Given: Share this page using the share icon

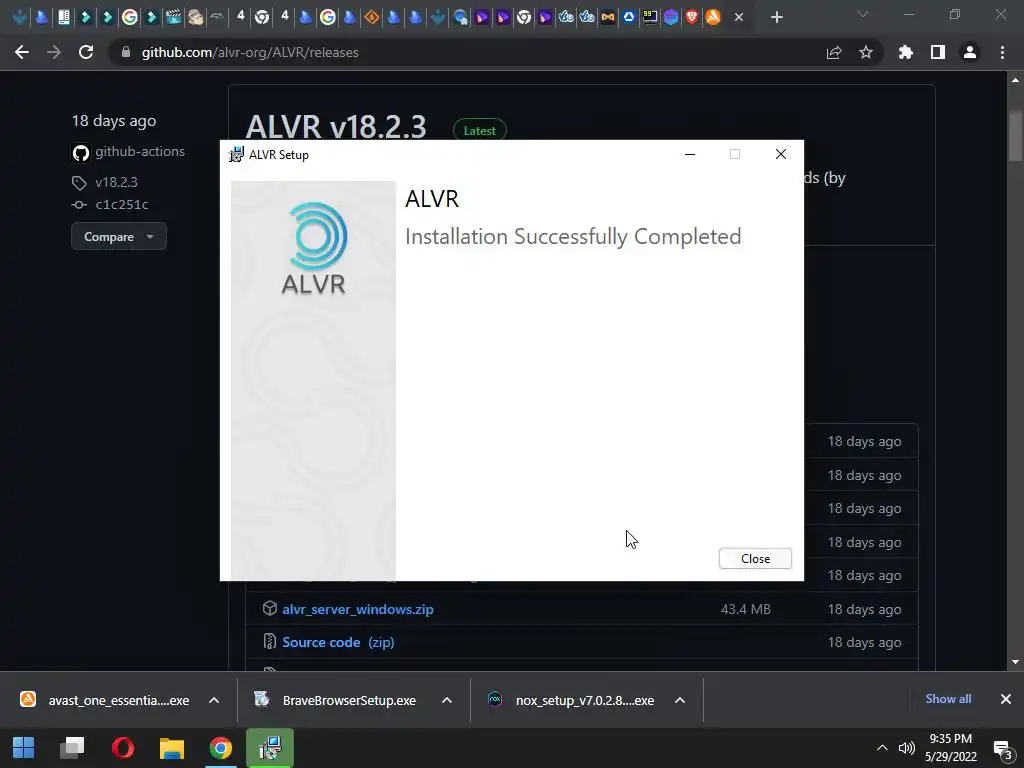Looking at the screenshot, I should click(834, 52).
